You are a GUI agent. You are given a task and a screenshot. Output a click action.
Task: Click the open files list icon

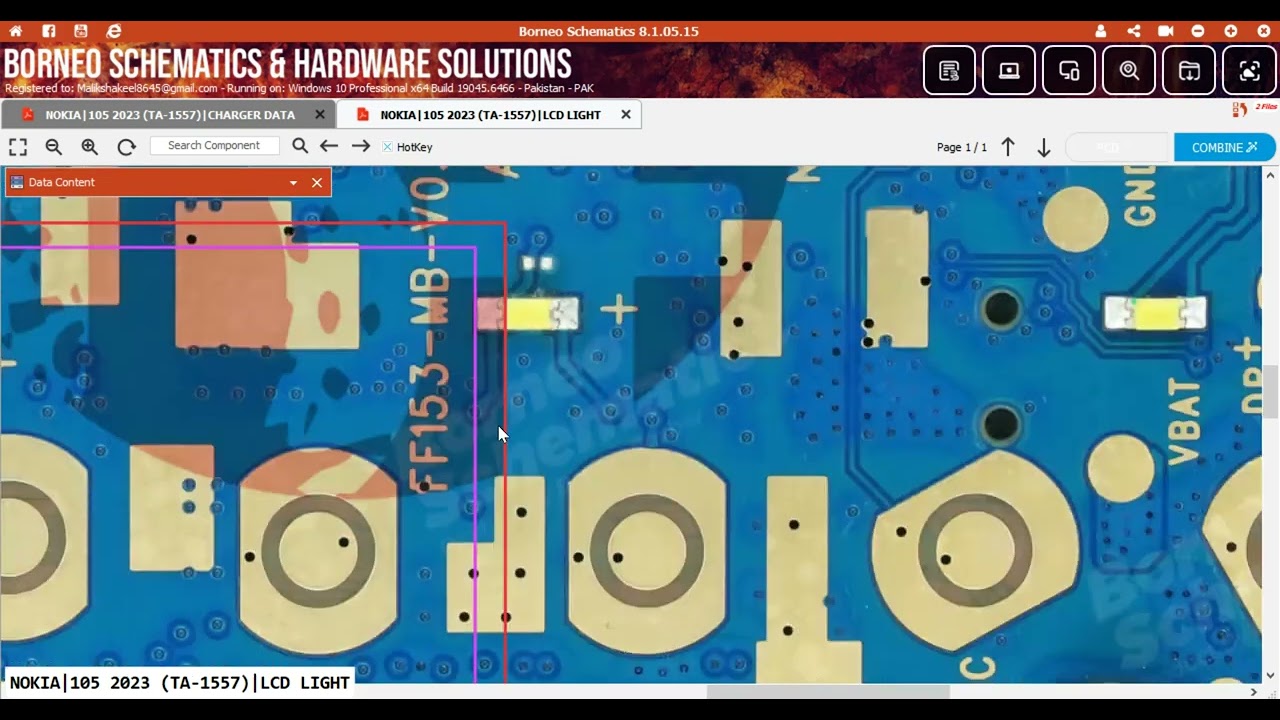[x=1240, y=109]
